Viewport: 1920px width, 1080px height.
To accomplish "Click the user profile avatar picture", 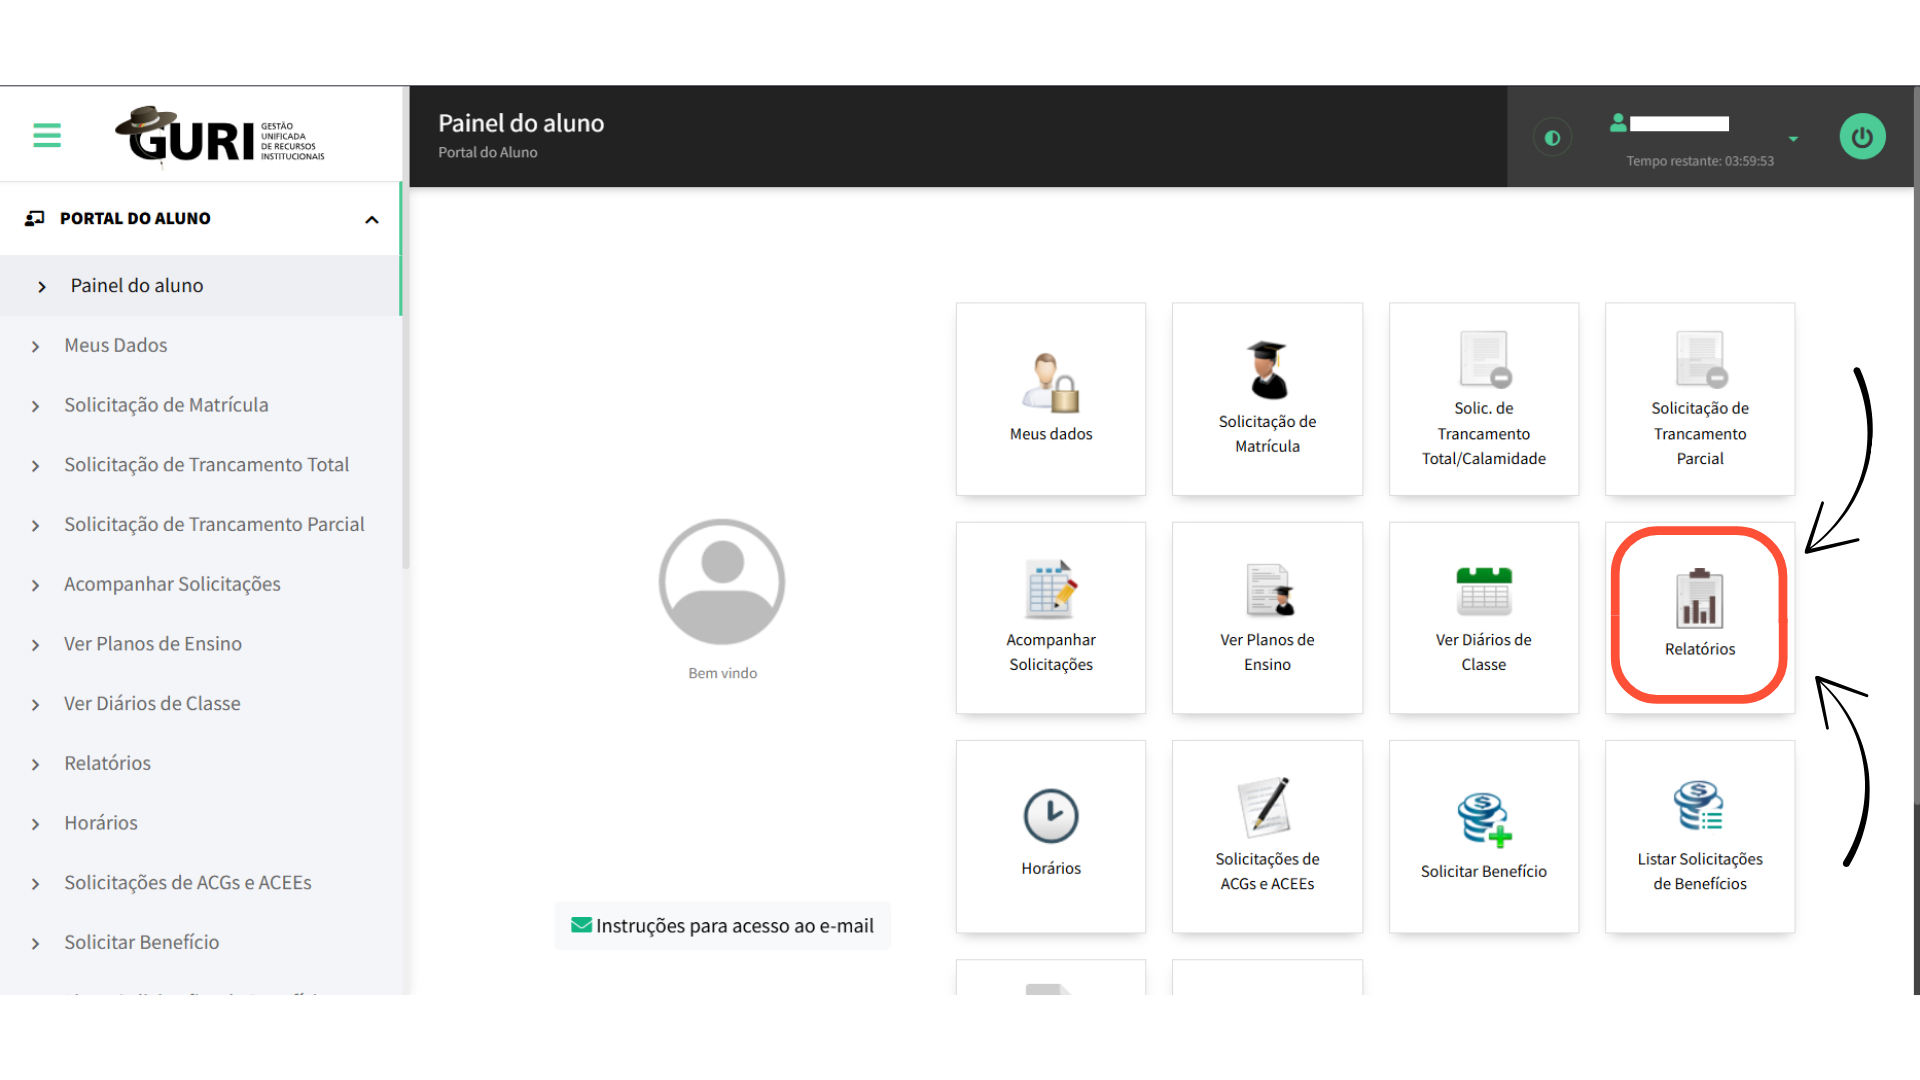I will 722,582.
